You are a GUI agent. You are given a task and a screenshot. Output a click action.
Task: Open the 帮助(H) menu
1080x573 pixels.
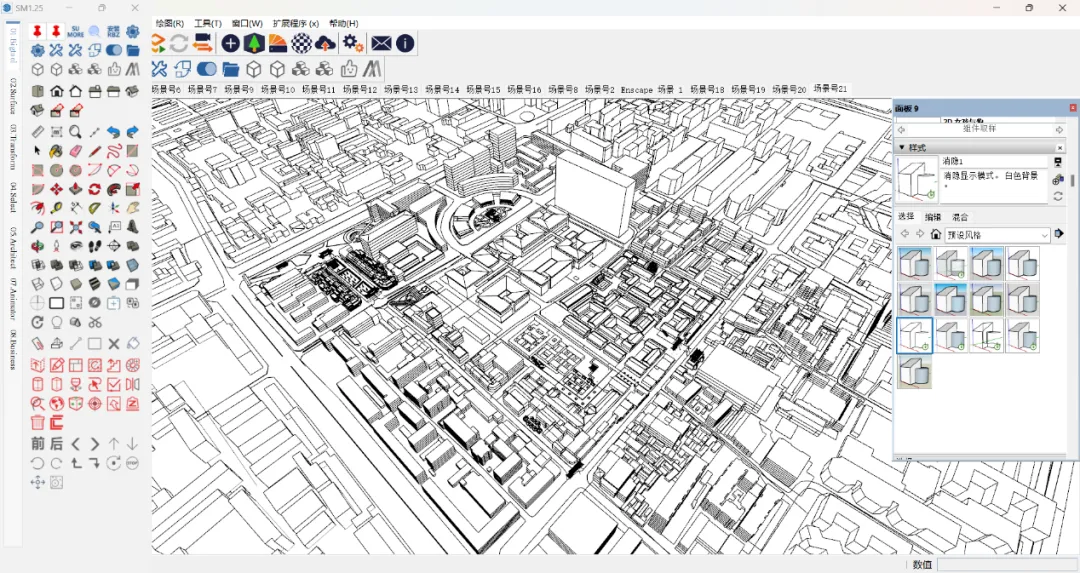point(344,23)
